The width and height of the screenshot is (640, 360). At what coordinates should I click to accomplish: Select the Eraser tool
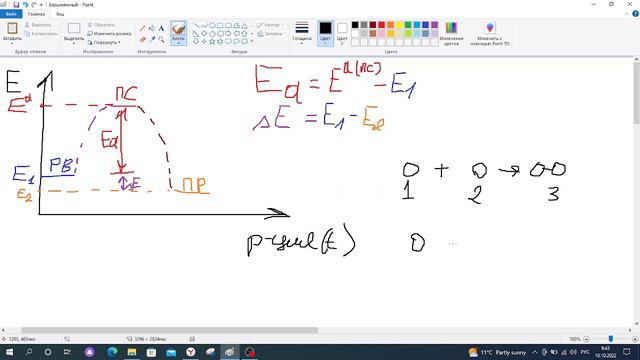click(x=142, y=40)
